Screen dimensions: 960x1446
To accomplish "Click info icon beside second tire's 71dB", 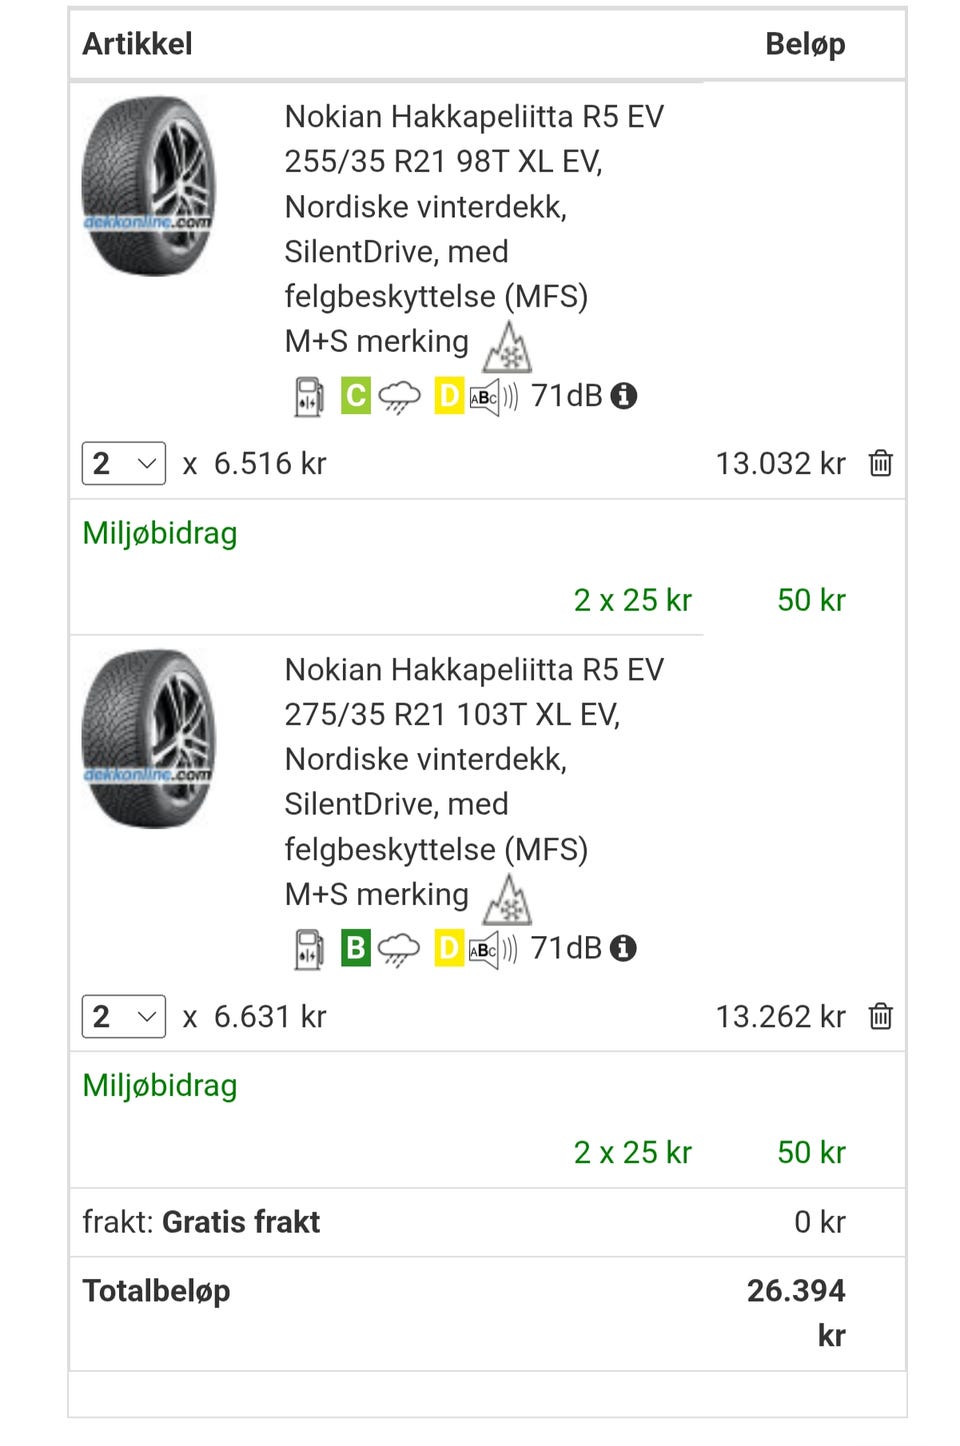I will [x=623, y=948].
